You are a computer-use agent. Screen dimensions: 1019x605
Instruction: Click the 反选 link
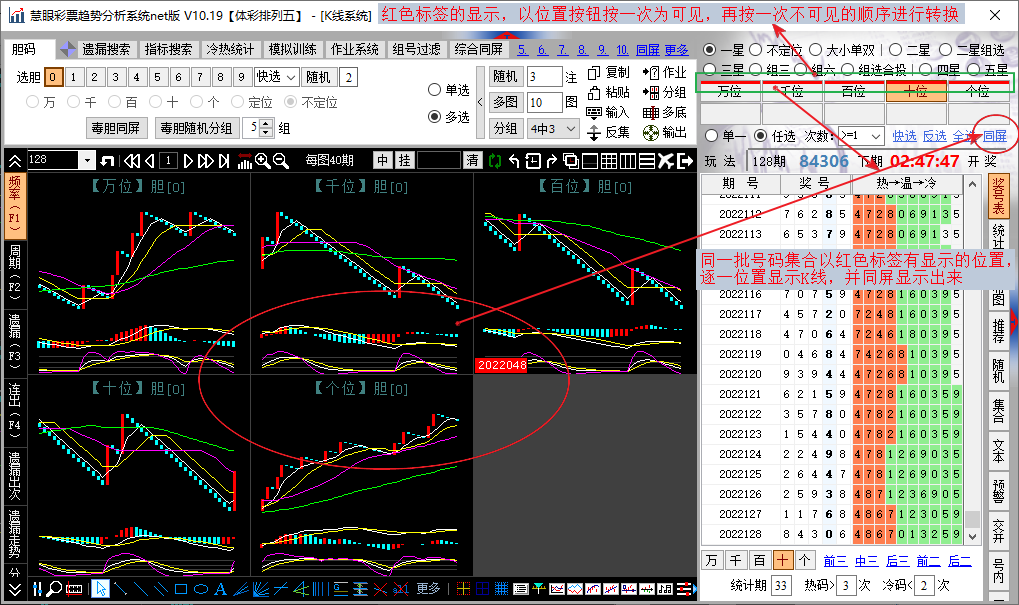coord(934,136)
